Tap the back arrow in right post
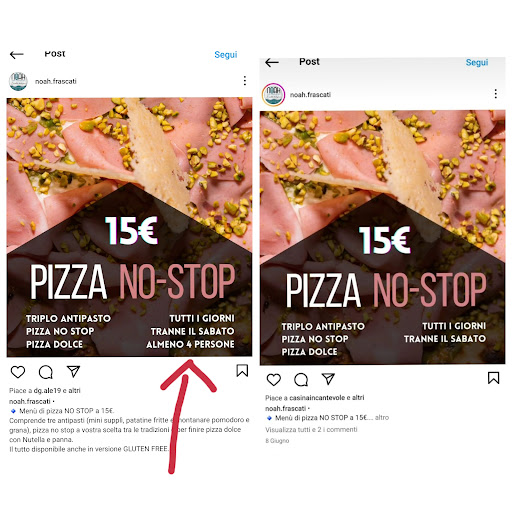The image size is (512, 512). click(272, 62)
